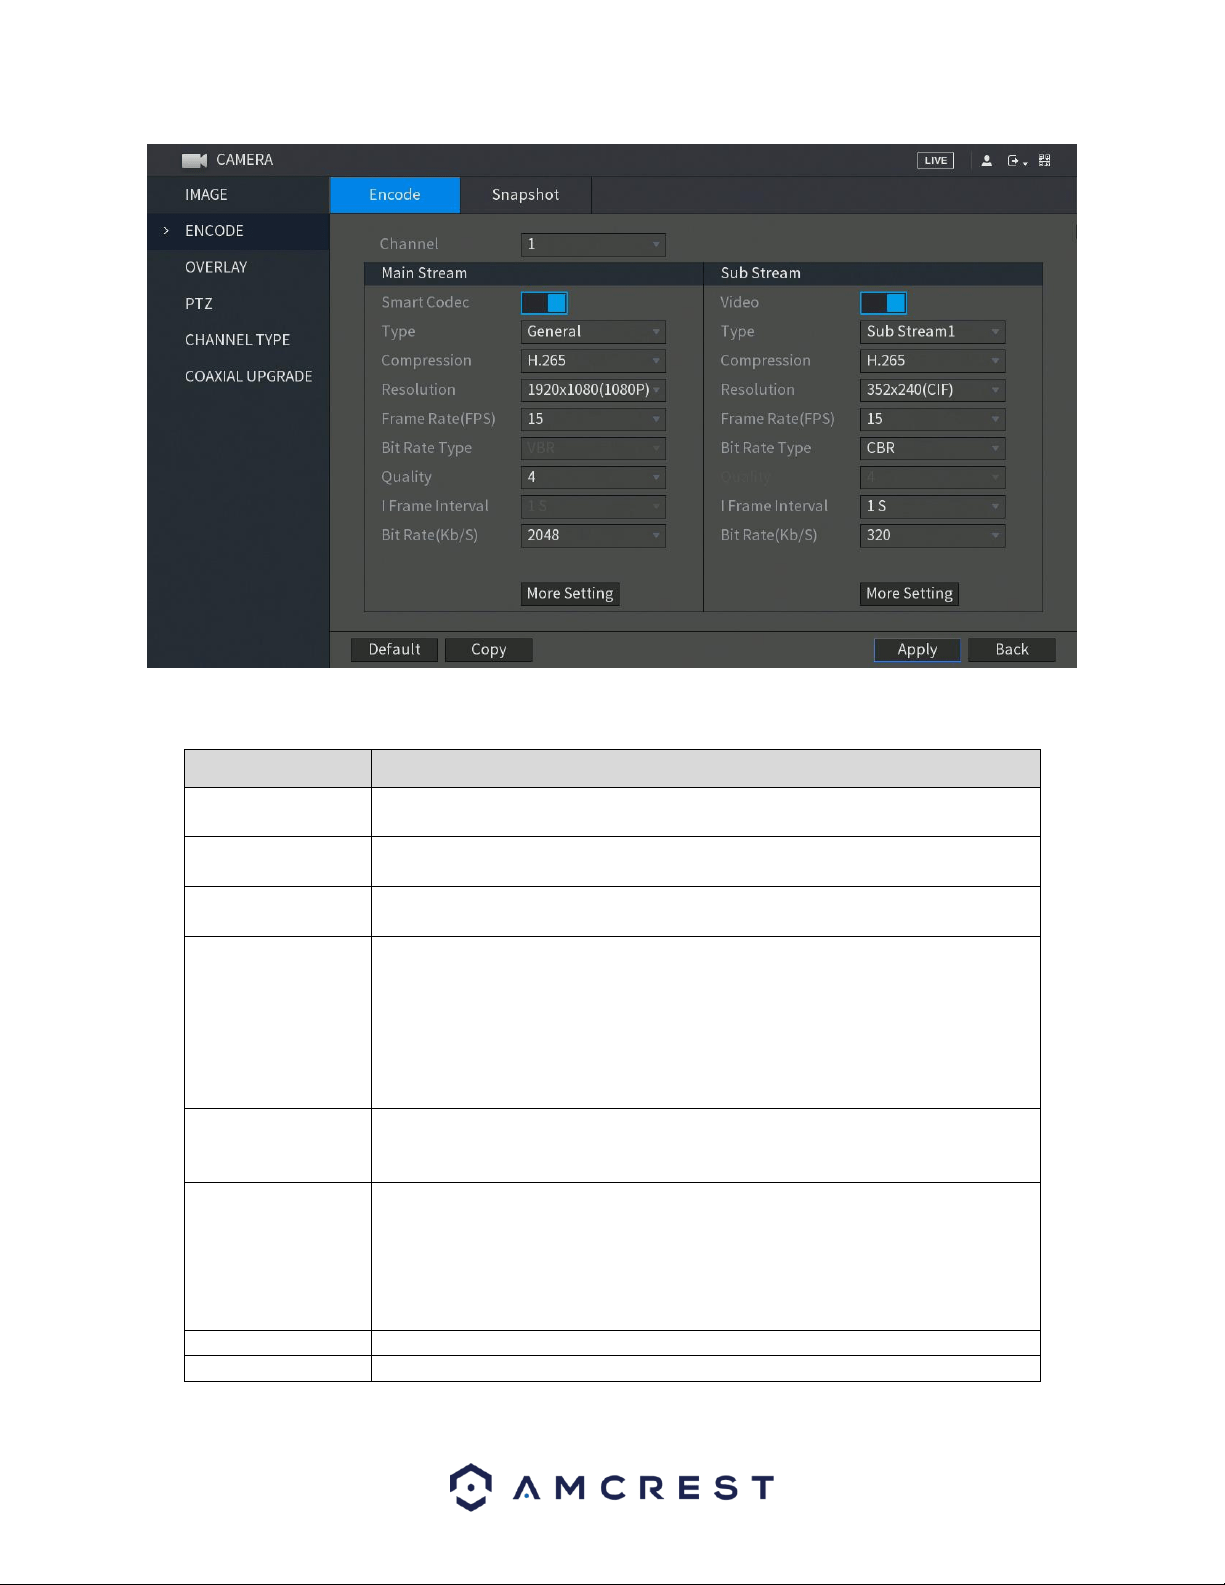Click the camera icon beside CAMERA title
The image size is (1225, 1585).
(x=194, y=160)
